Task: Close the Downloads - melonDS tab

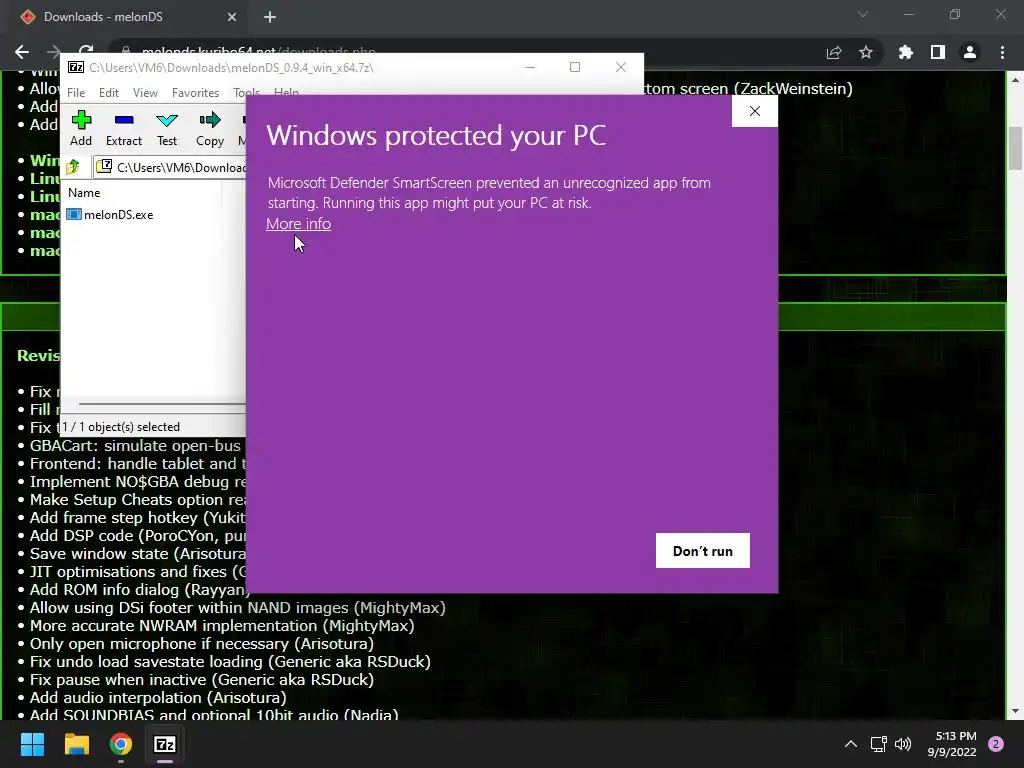Action: point(232,17)
